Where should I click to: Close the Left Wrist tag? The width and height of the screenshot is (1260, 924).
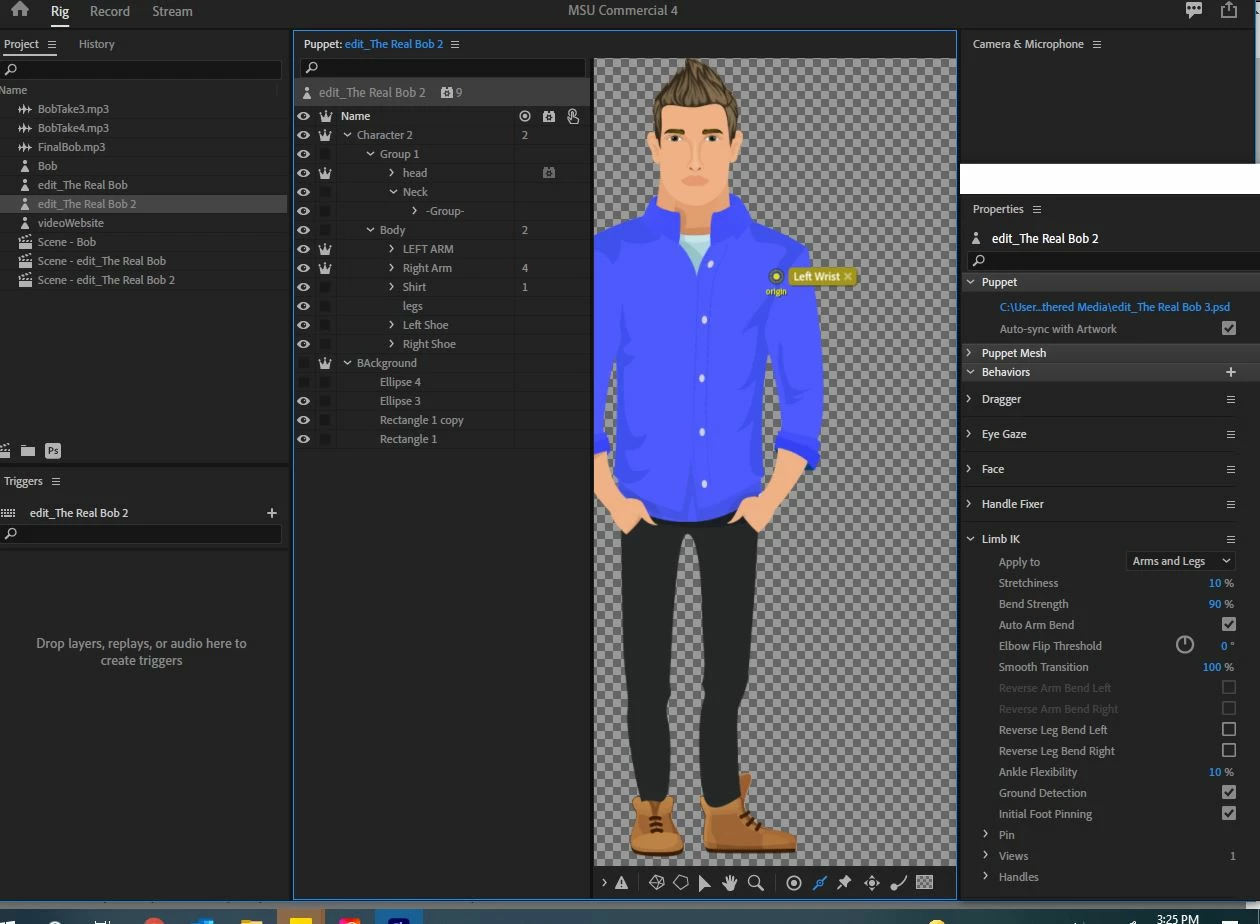coord(848,277)
